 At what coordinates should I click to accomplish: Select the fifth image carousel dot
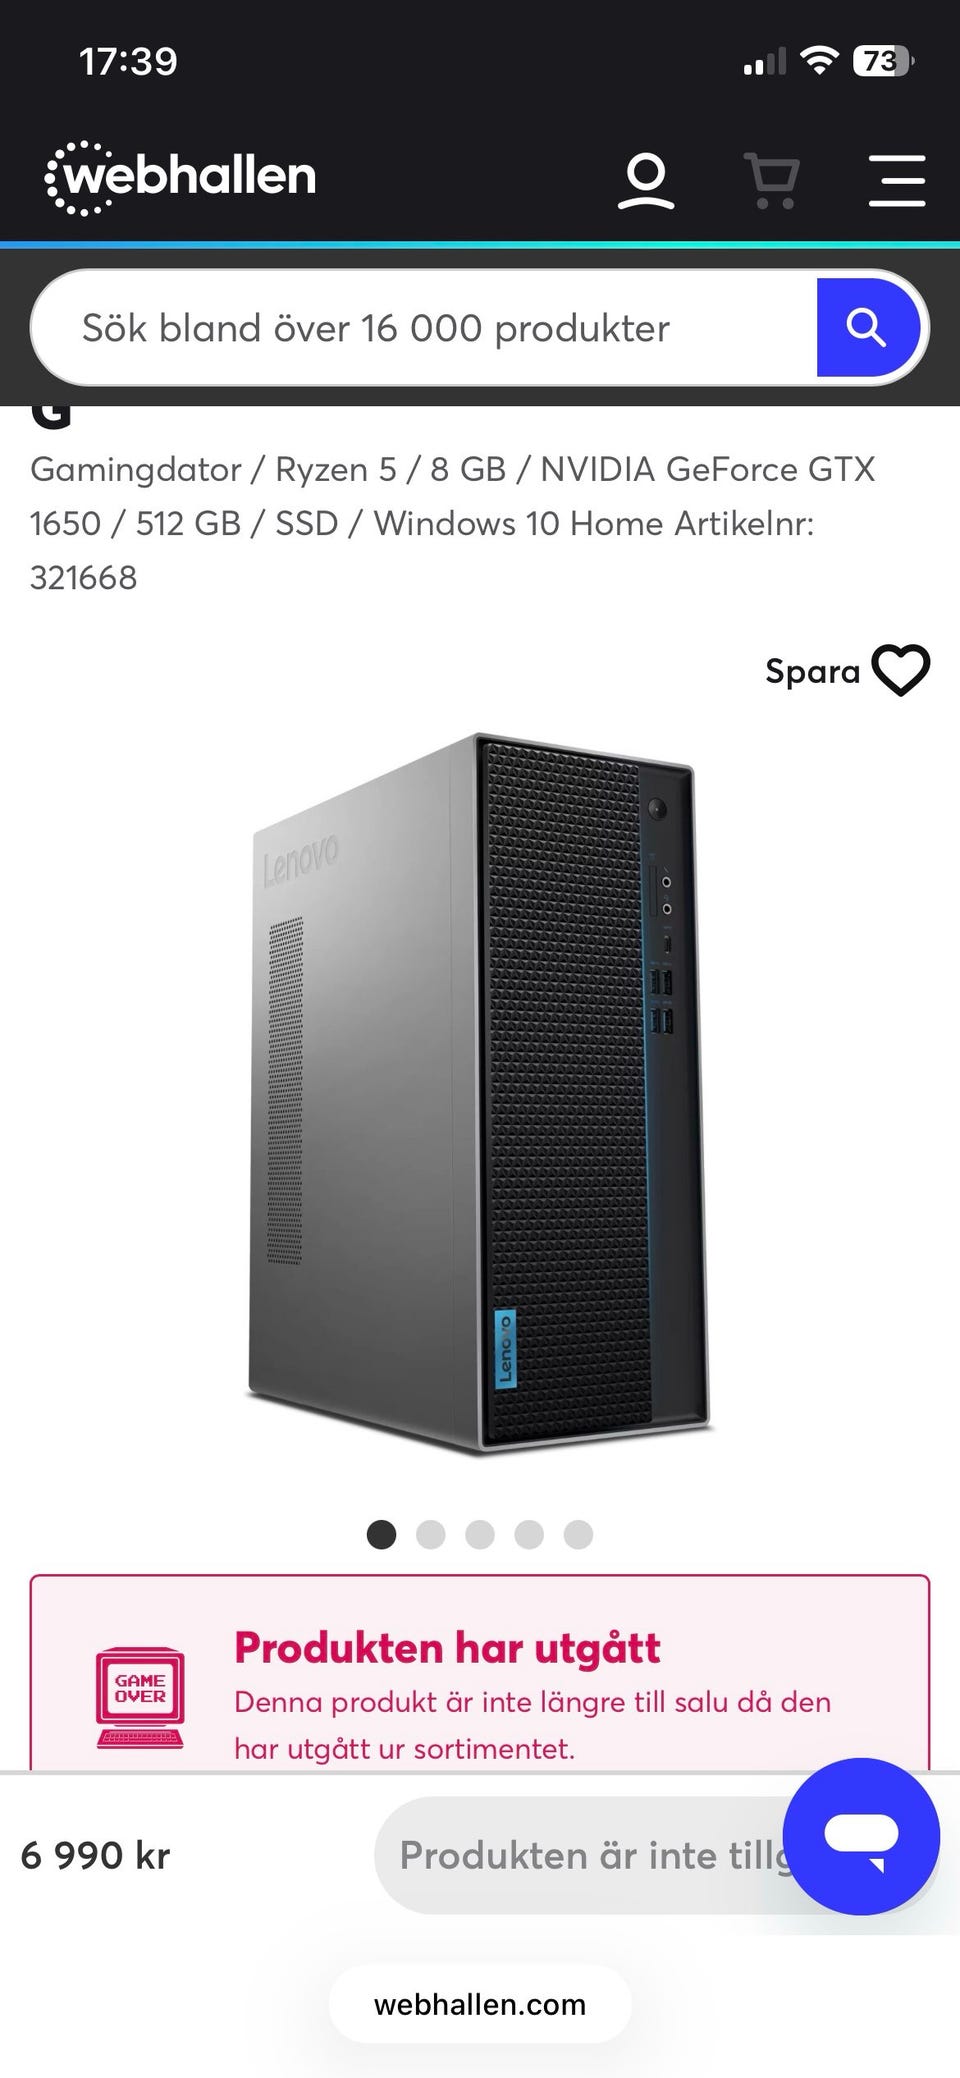pyautogui.click(x=578, y=1534)
